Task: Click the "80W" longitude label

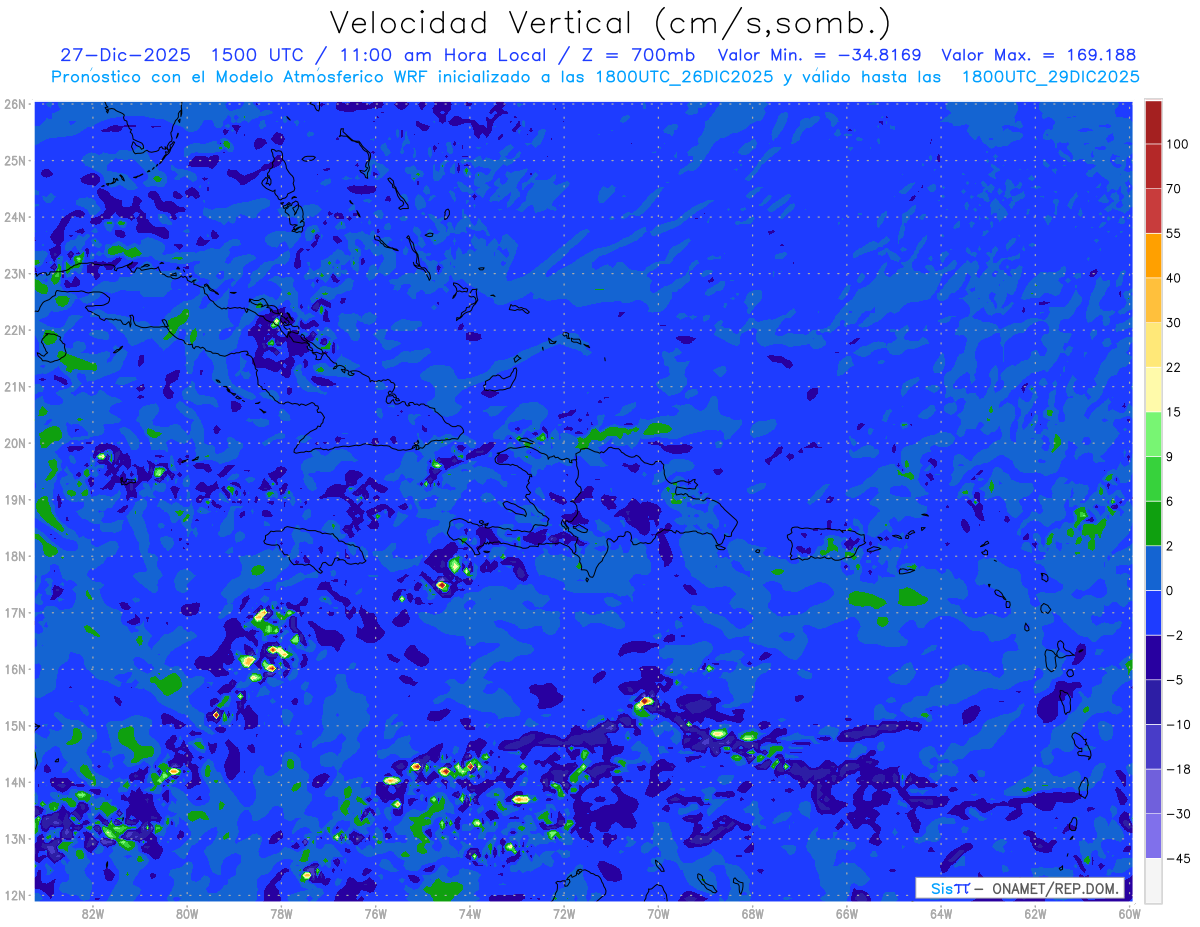Action: [x=186, y=914]
